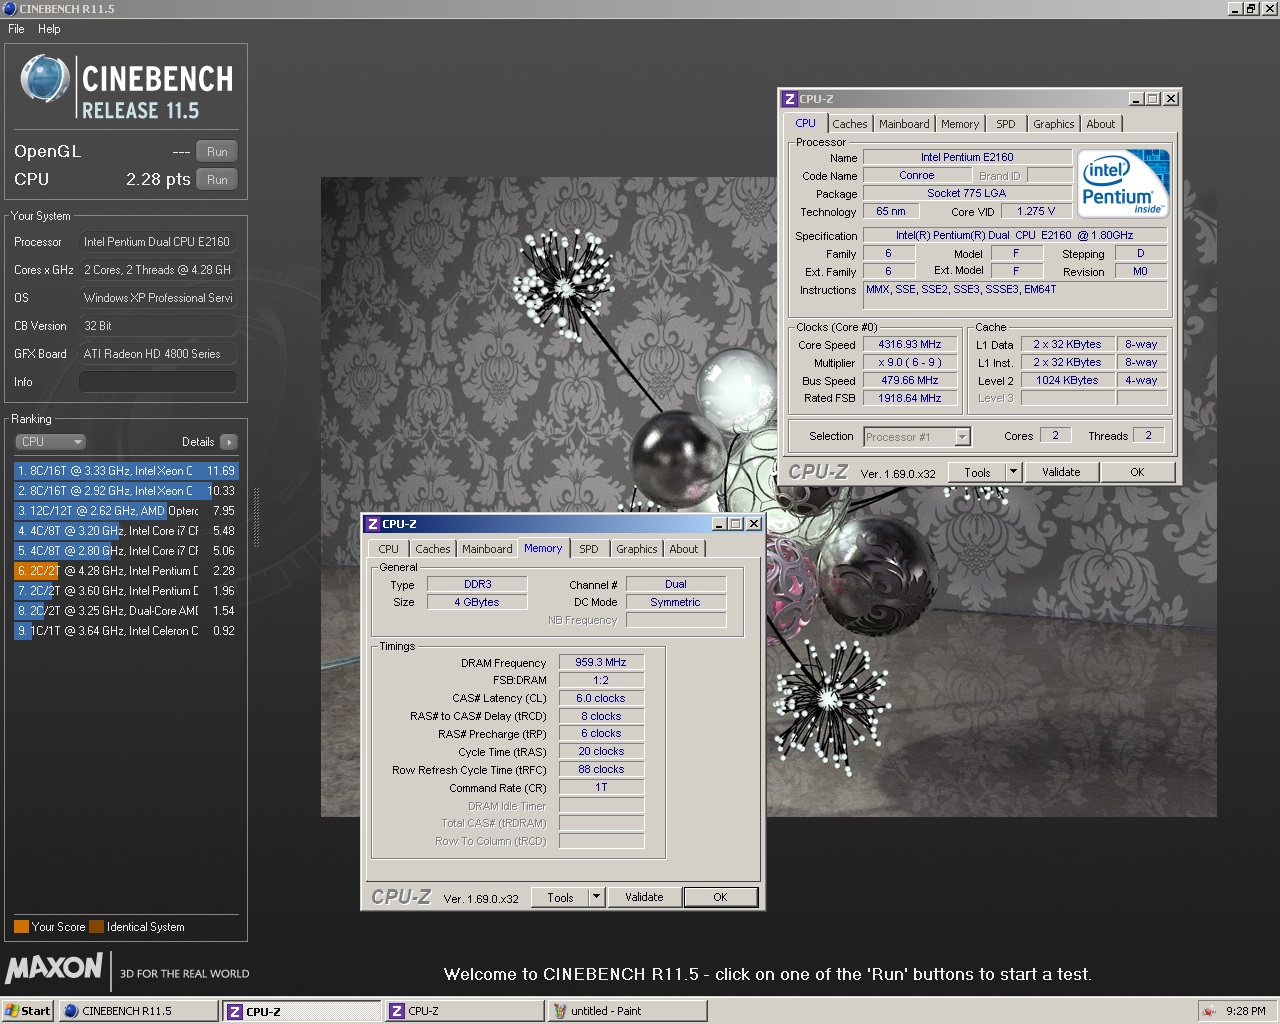The height and width of the screenshot is (1024, 1280).
Task: Select ranking row 8C/16T @ 3.33 GHz Intel Xeon
Action: point(126,471)
